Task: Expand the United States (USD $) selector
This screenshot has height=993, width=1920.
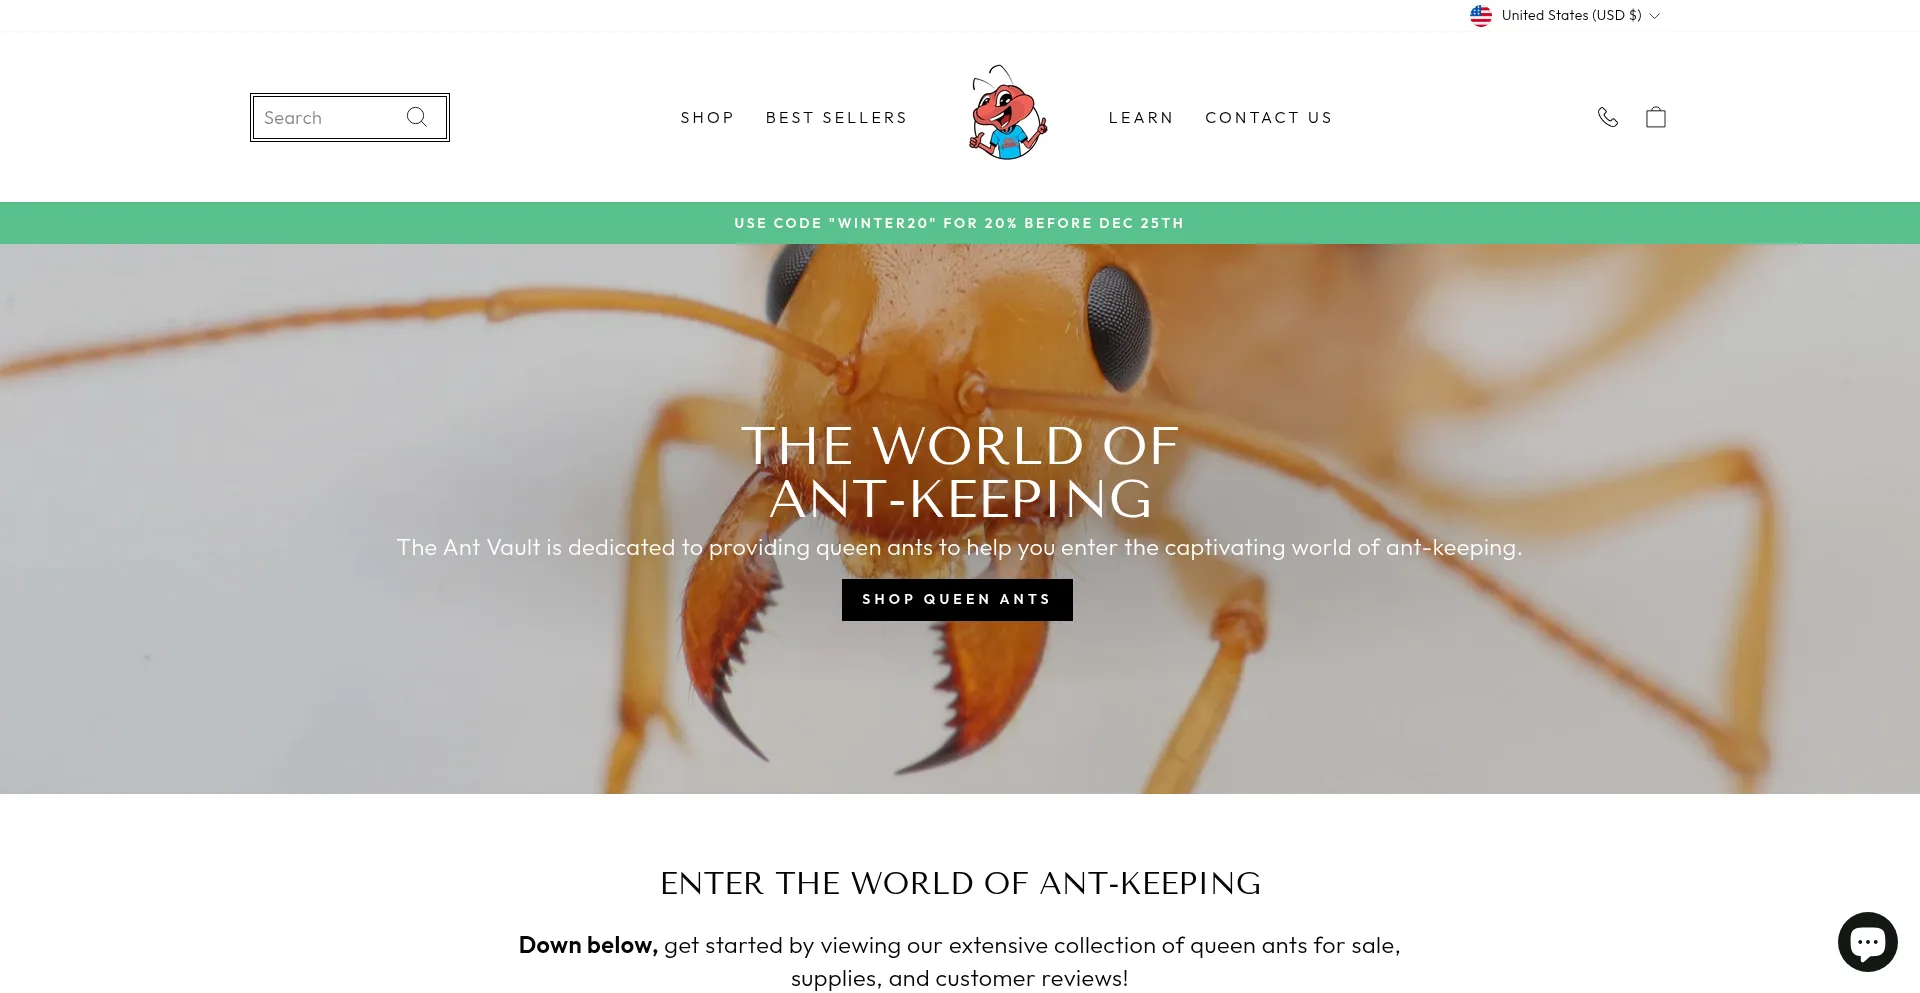Action: pyautogui.click(x=1565, y=16)
